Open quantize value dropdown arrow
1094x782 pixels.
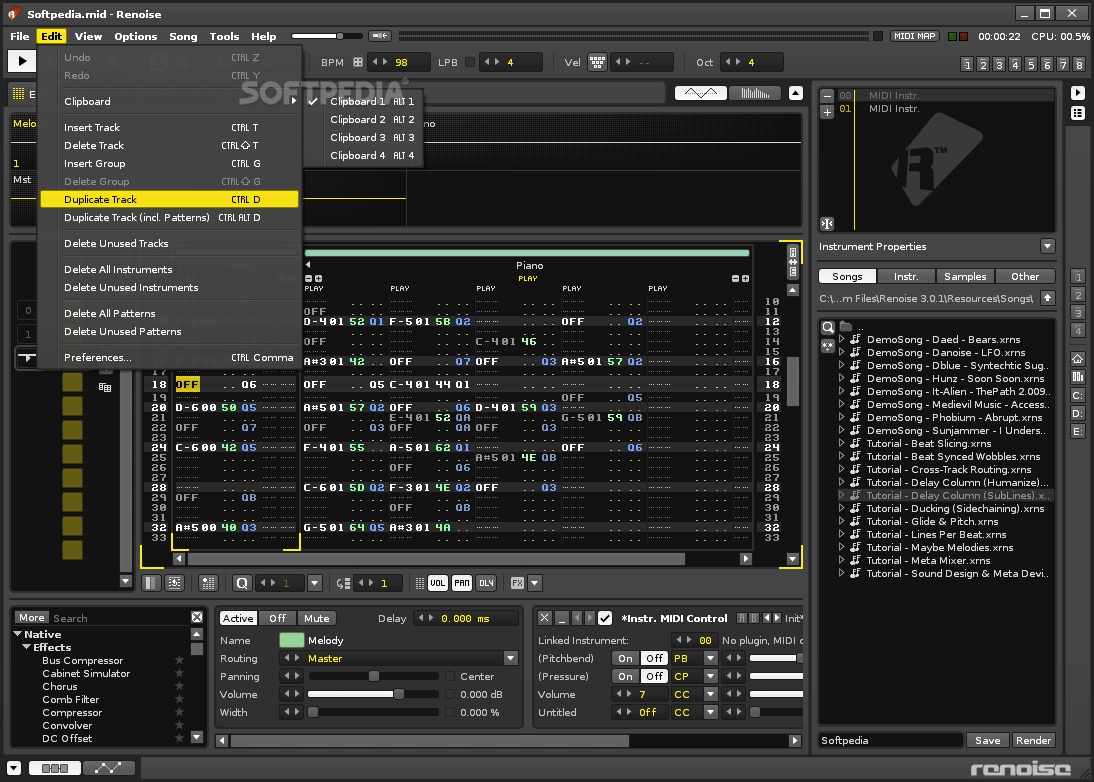(315, 583)
